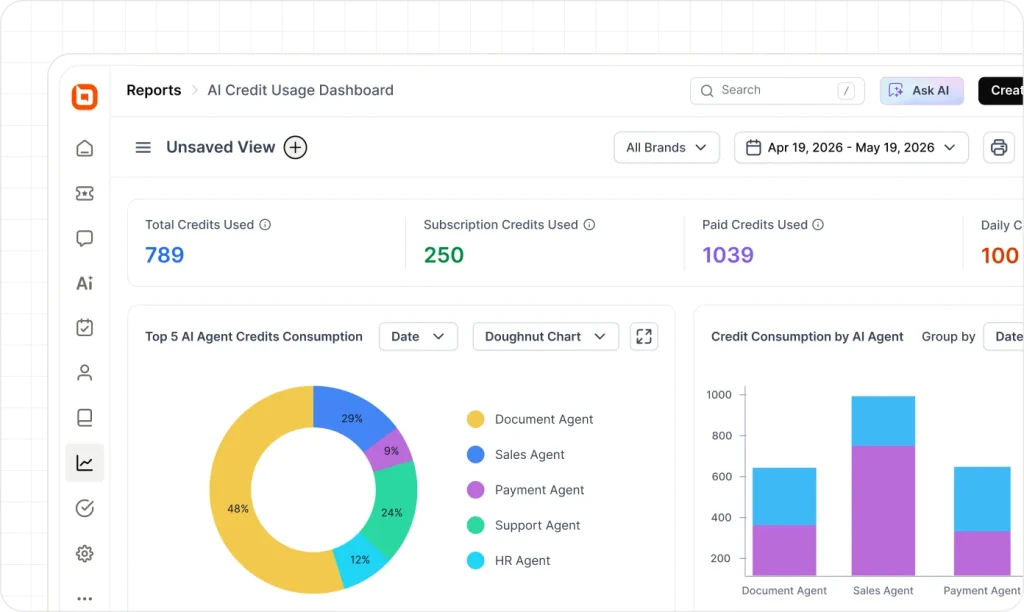The image size is (1024, 612).
Task: Click into the Search field
Action: click(777, 91)
